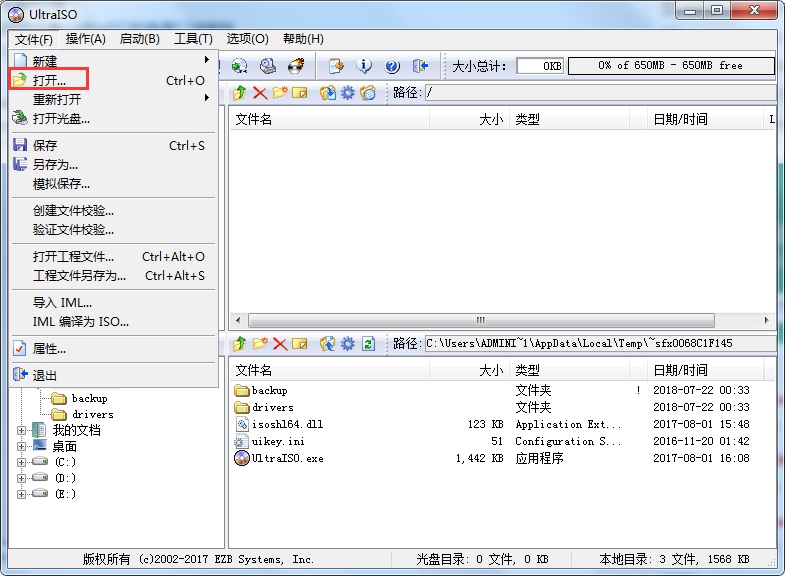Click the red X delete icon in local pane toolbar
This screenshot has width=785, height=576.
[x=280, y=344]
